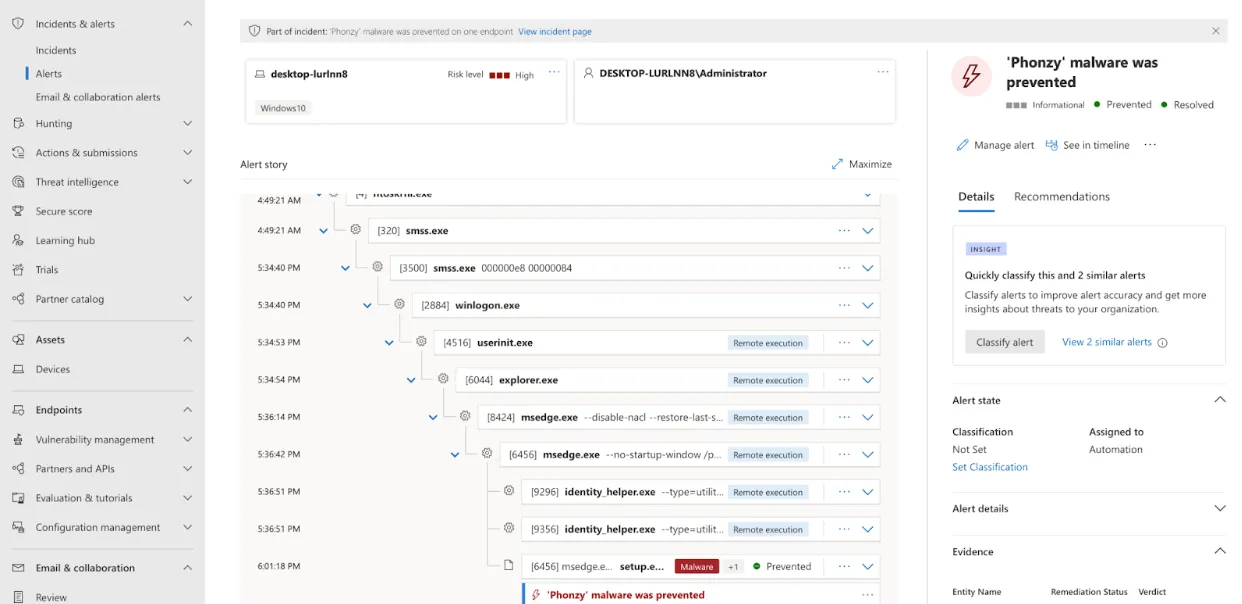Switch to the Recommendations tab
Screen dimensions: 1242x604
[1062, 196]
